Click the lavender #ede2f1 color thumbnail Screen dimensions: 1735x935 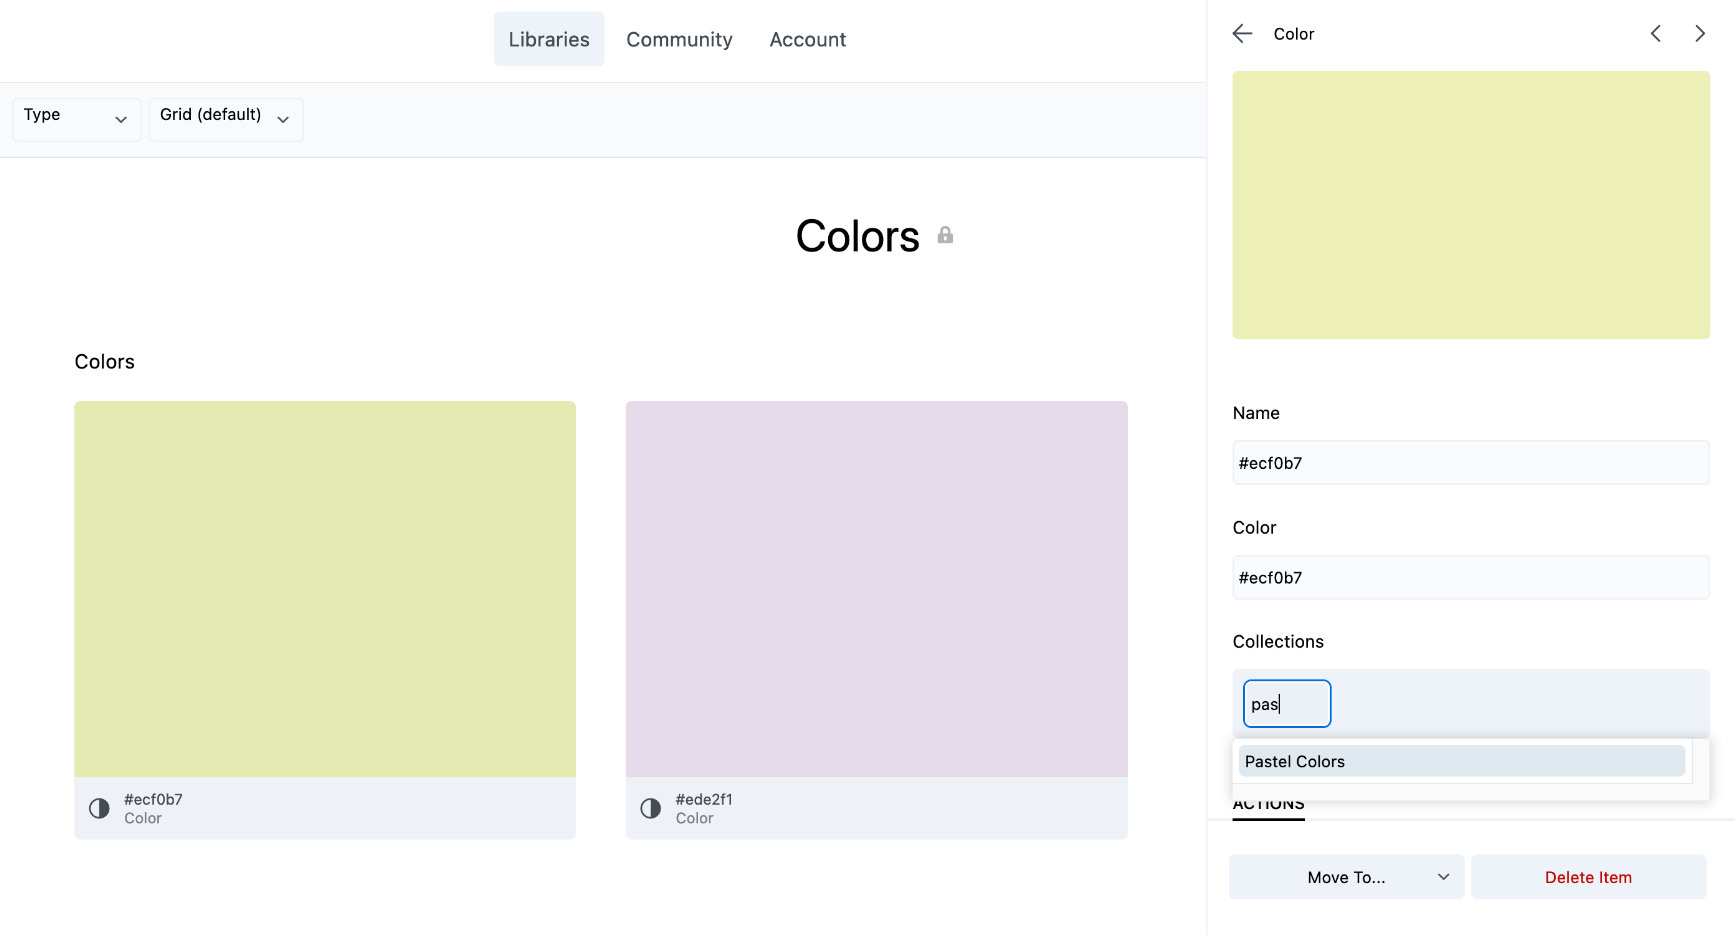pyautogui.click(x=876, y=590)
